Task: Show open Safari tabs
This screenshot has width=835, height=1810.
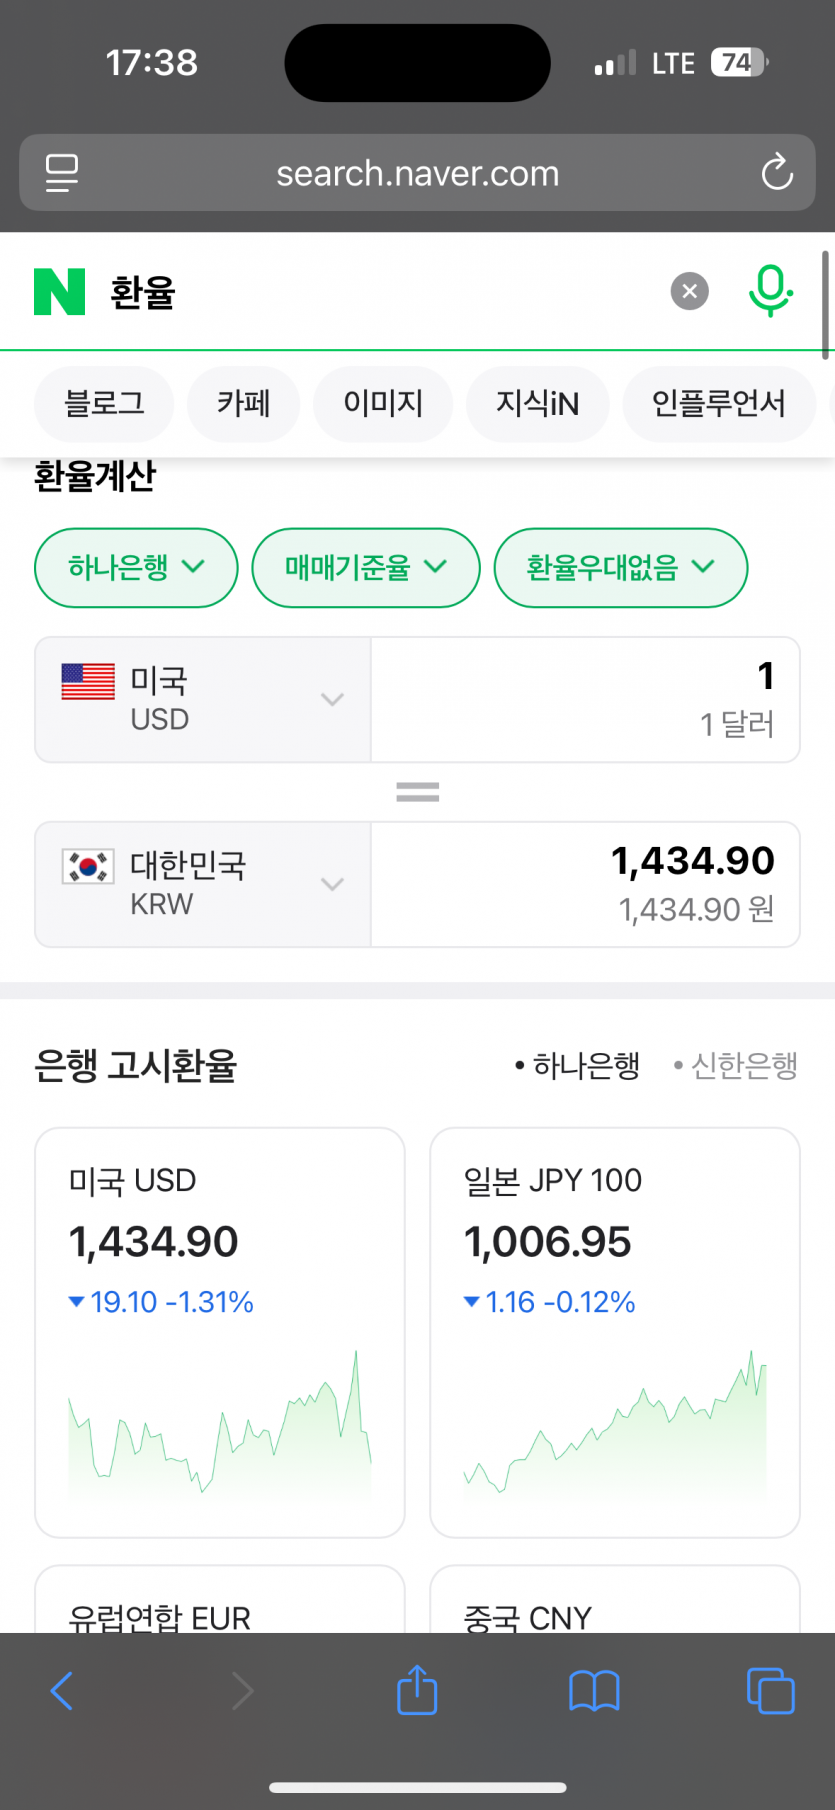Action: (770, 1691)
